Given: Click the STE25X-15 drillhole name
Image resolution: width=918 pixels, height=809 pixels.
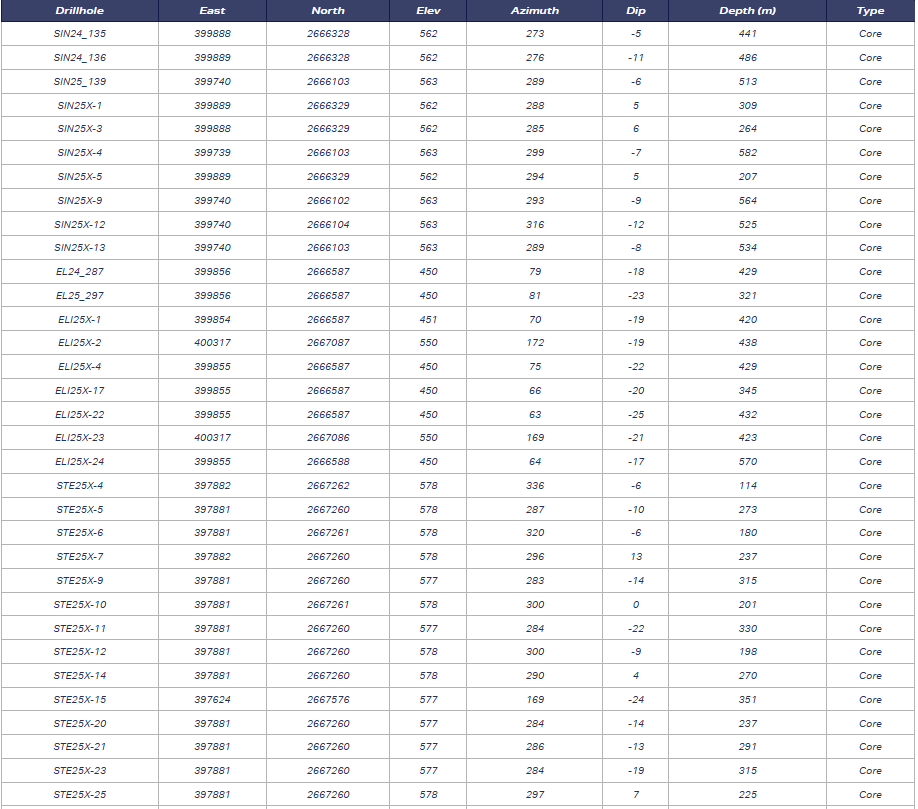Looking at the screenshot, I should coord(79,700).
